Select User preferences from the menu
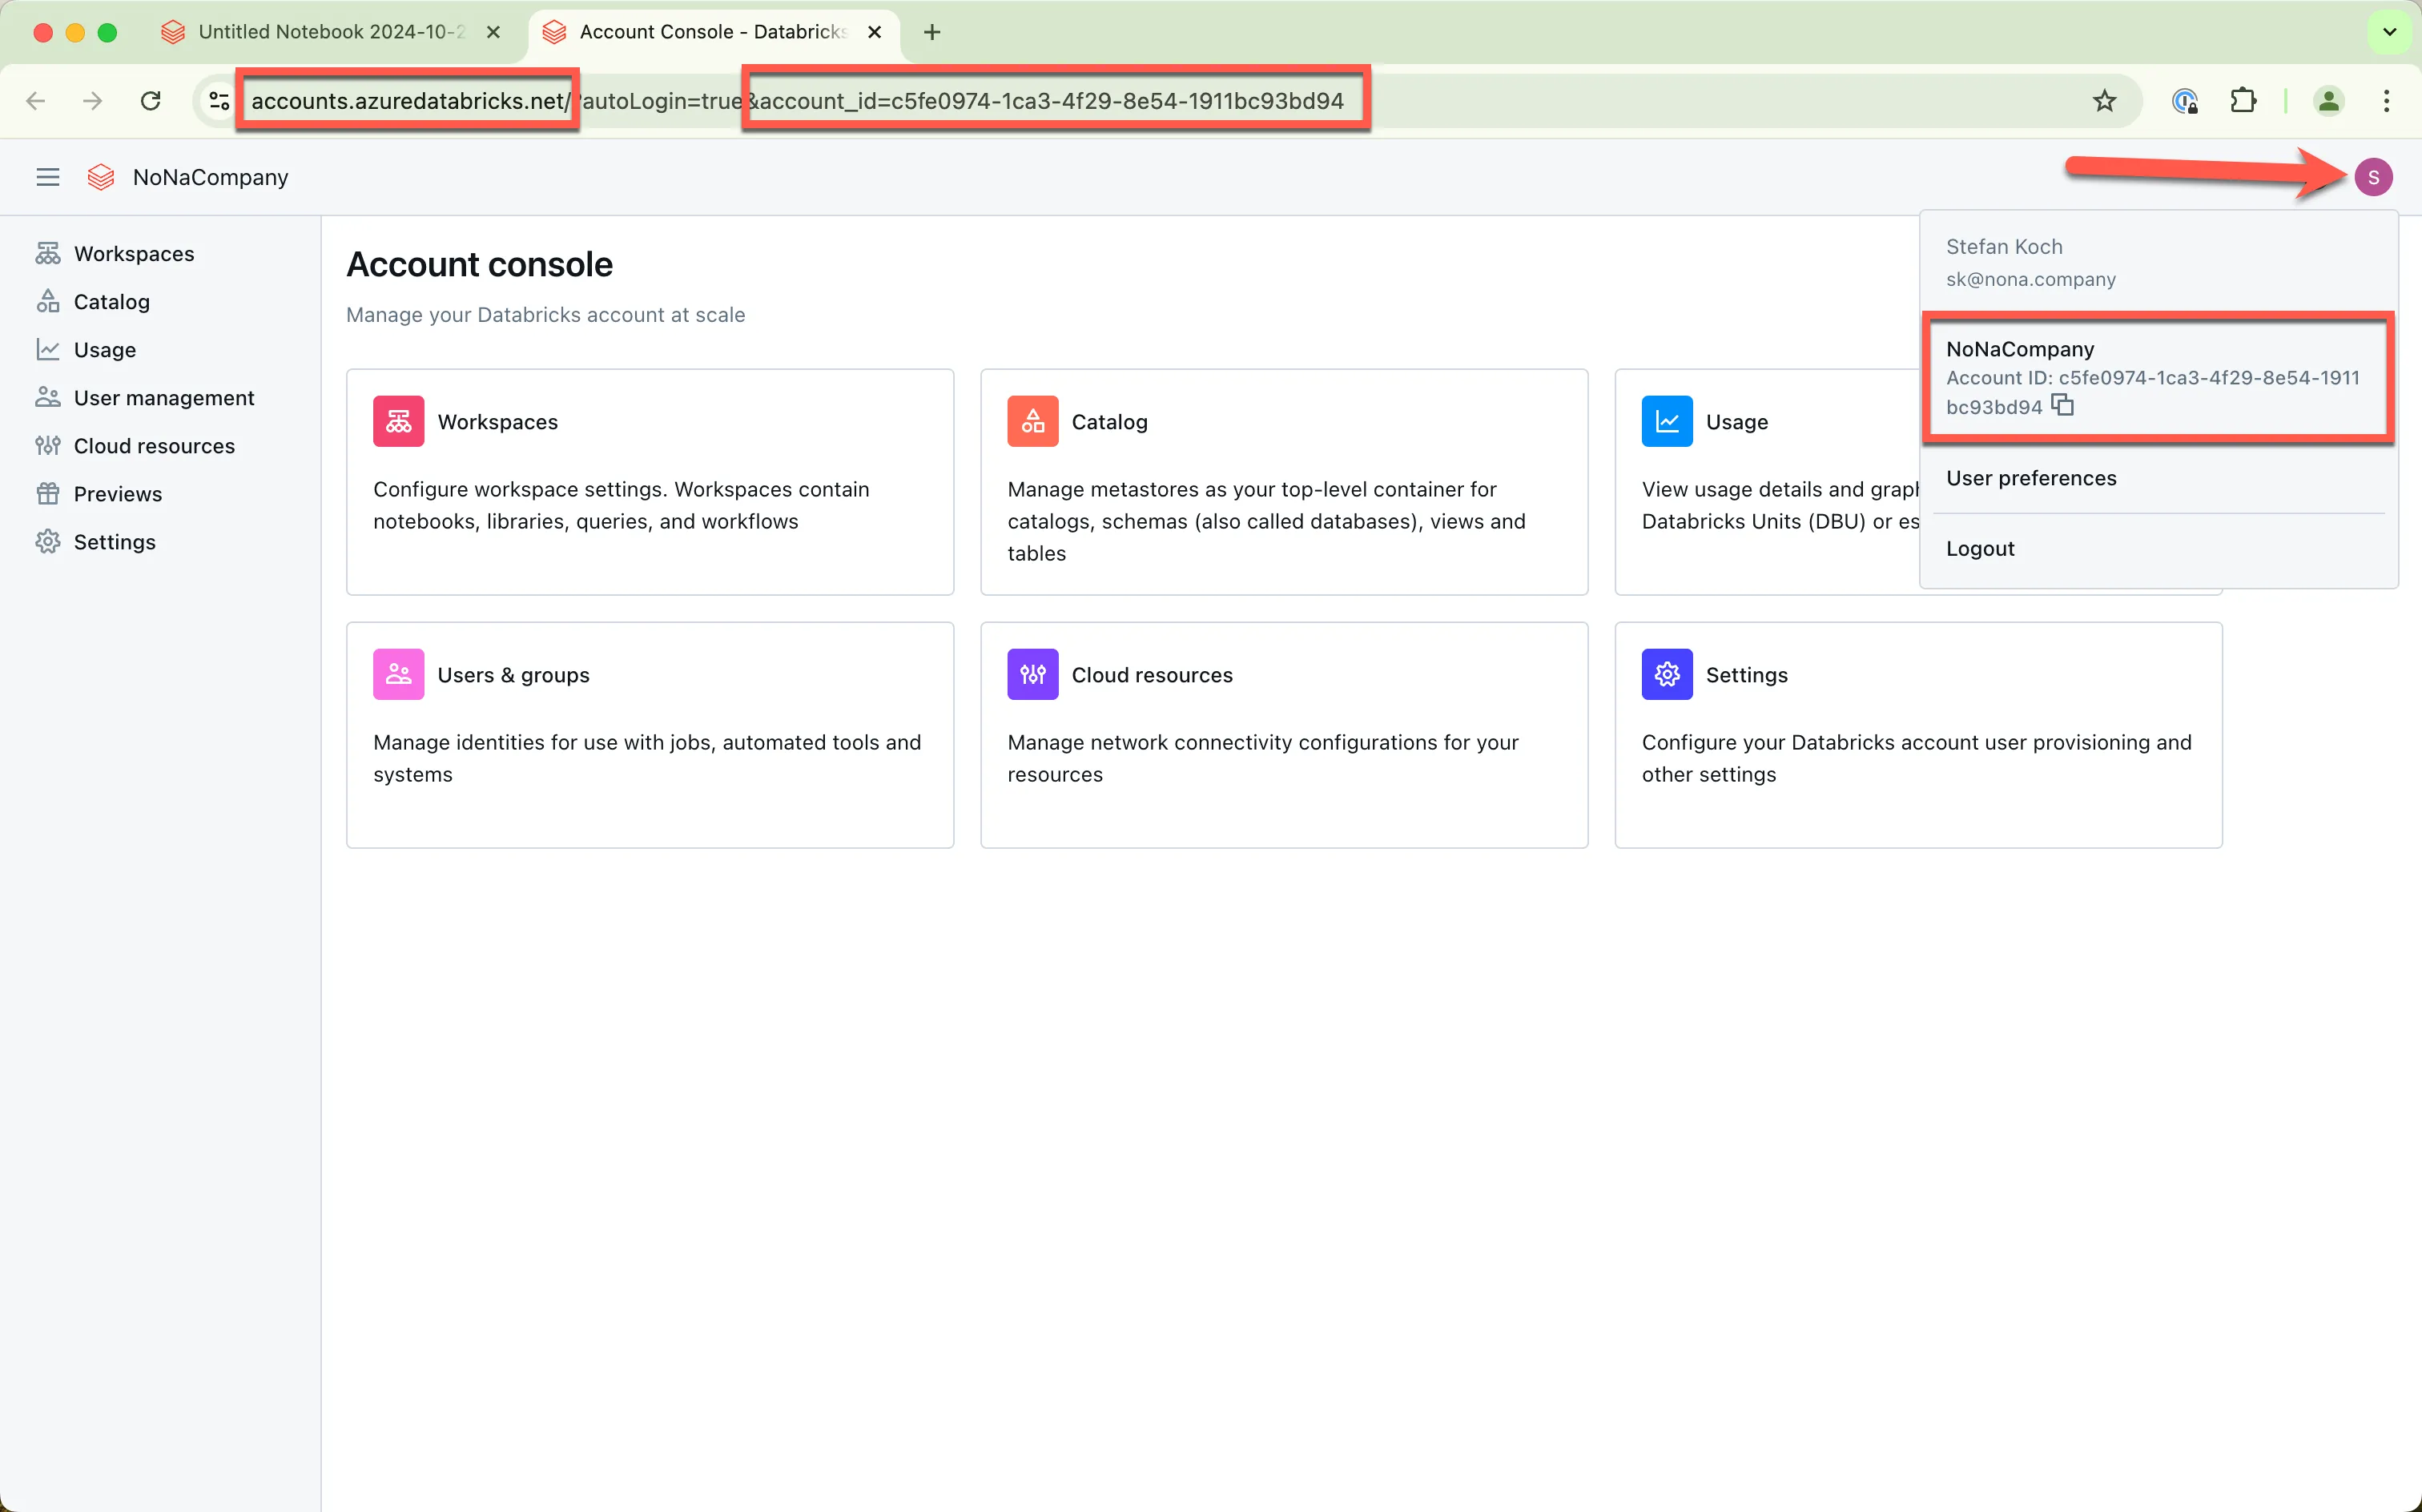Viewport: 2422px width, 1512px height. pos(2030,478)
